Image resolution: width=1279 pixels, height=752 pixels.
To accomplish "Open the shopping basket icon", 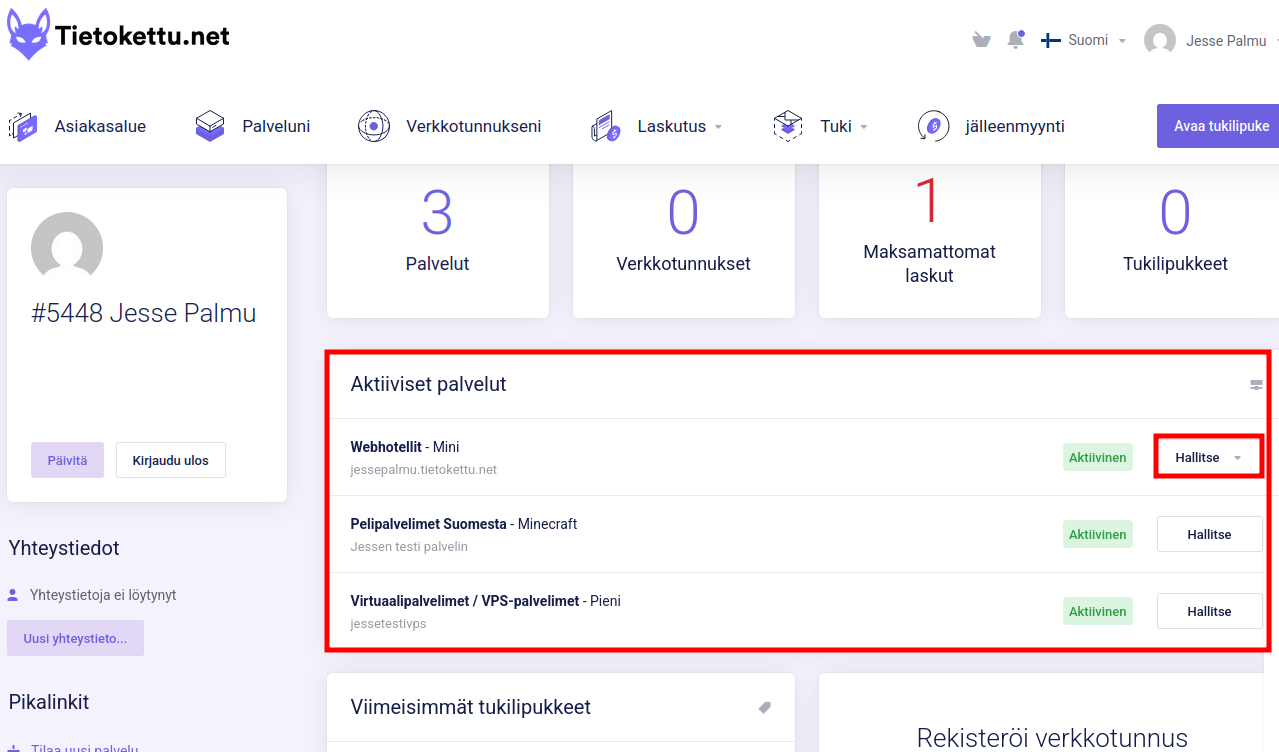I will coord(981,40).
